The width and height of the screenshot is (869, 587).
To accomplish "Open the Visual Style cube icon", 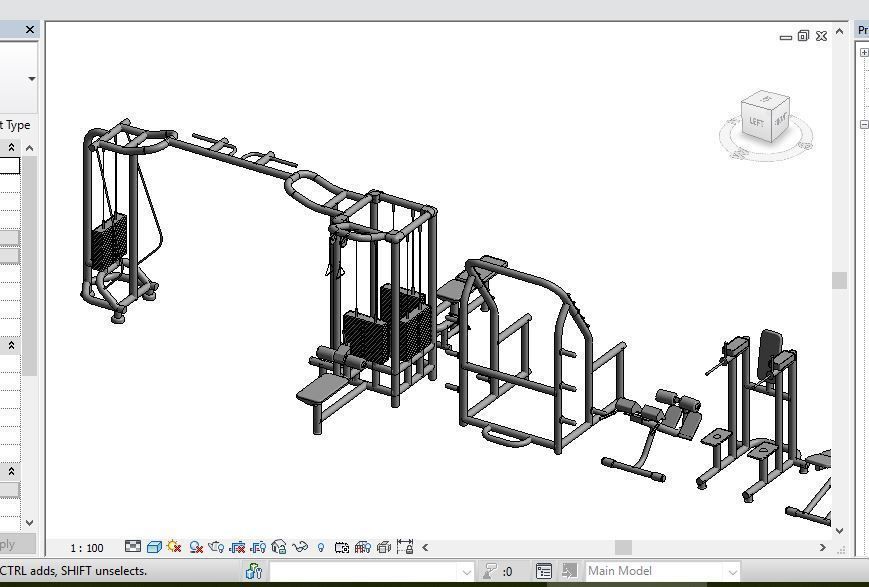I will 153,547.
